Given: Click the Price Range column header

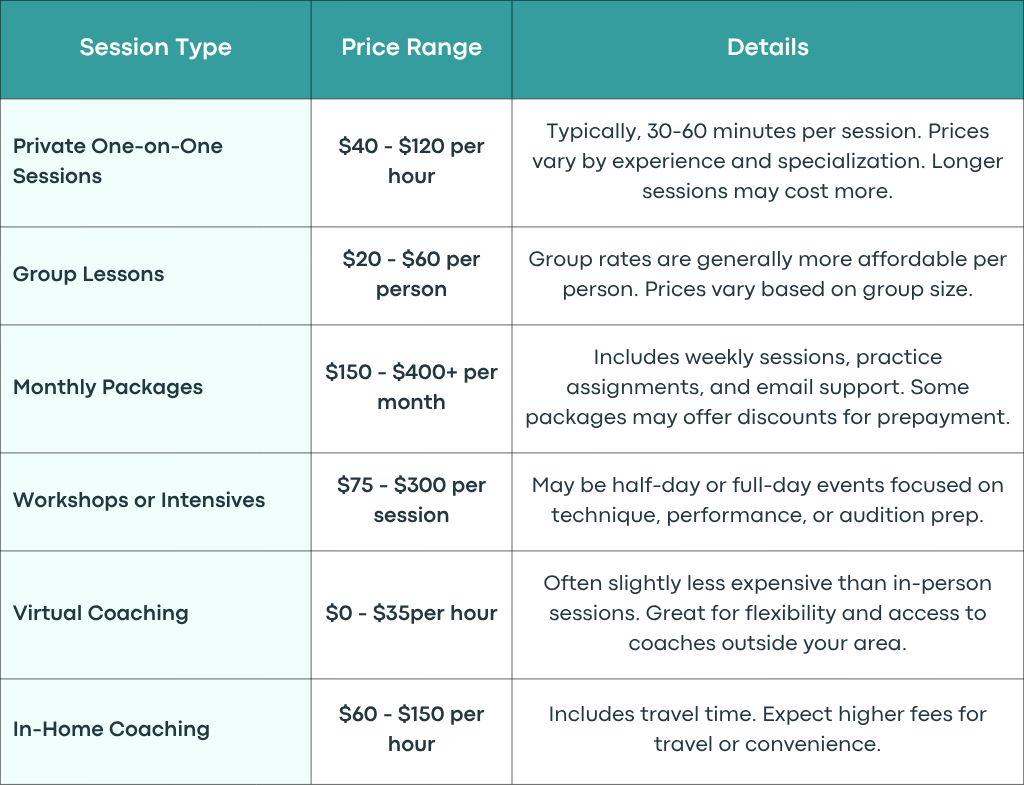Looking at the screenshot, I should coord(411,47).
